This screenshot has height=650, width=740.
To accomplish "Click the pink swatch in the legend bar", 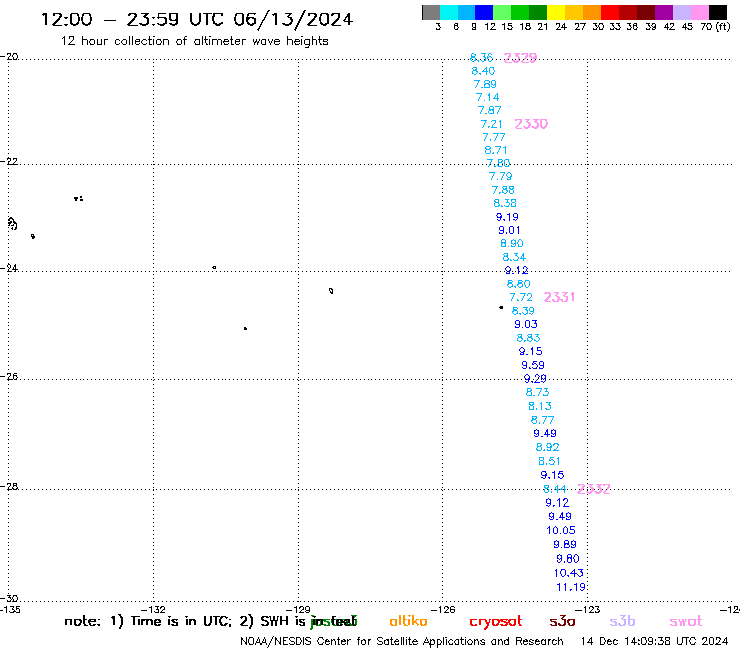I will point(700,13).
